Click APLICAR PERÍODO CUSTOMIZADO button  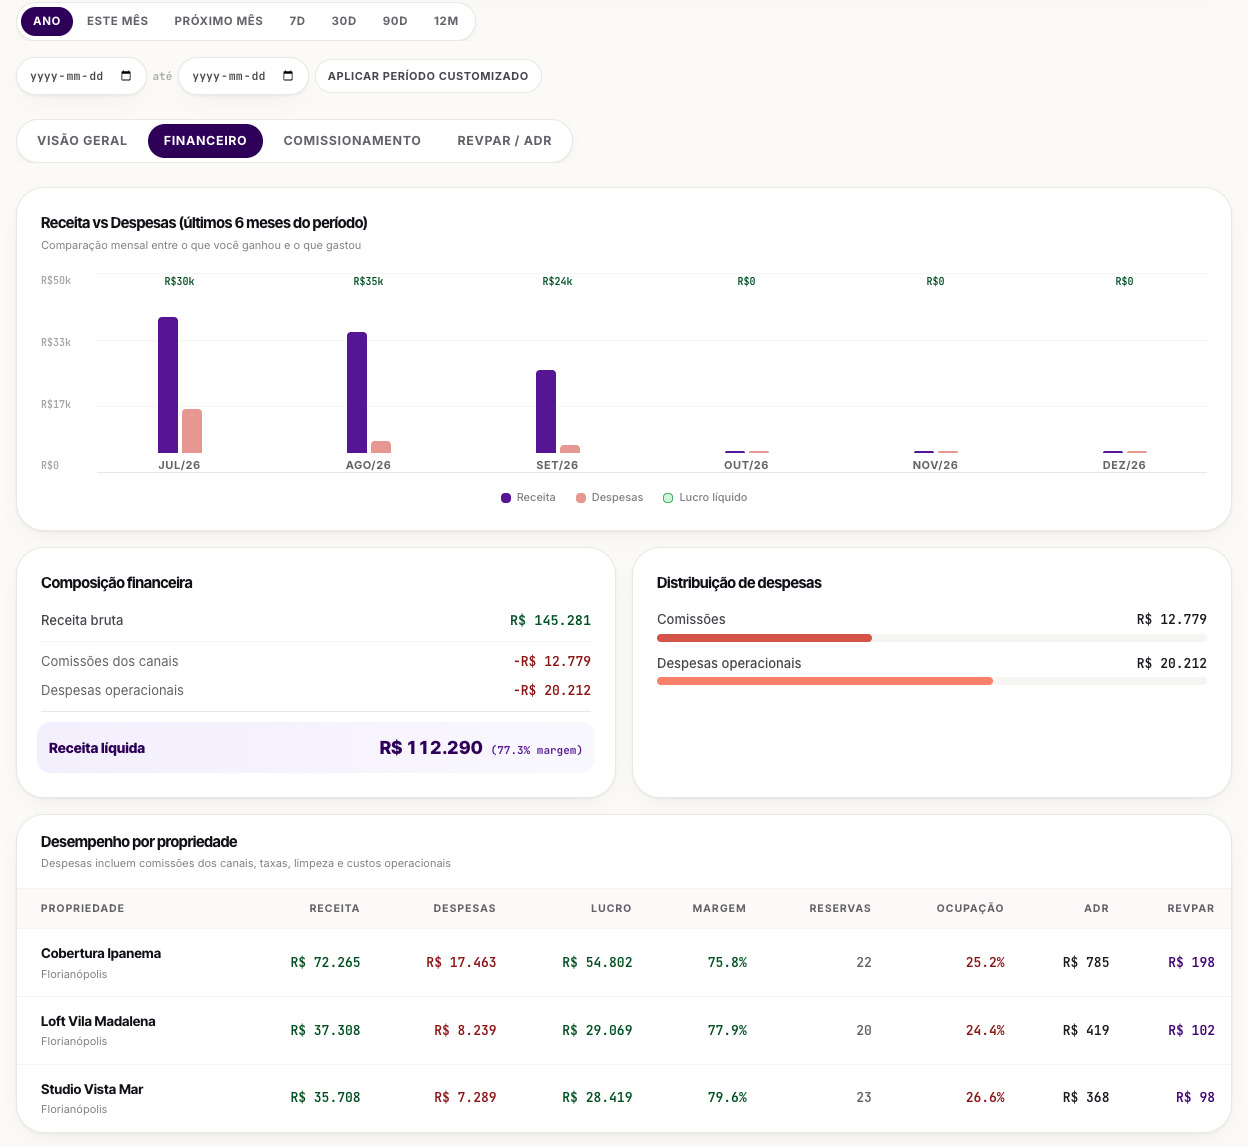click(428, 76)
